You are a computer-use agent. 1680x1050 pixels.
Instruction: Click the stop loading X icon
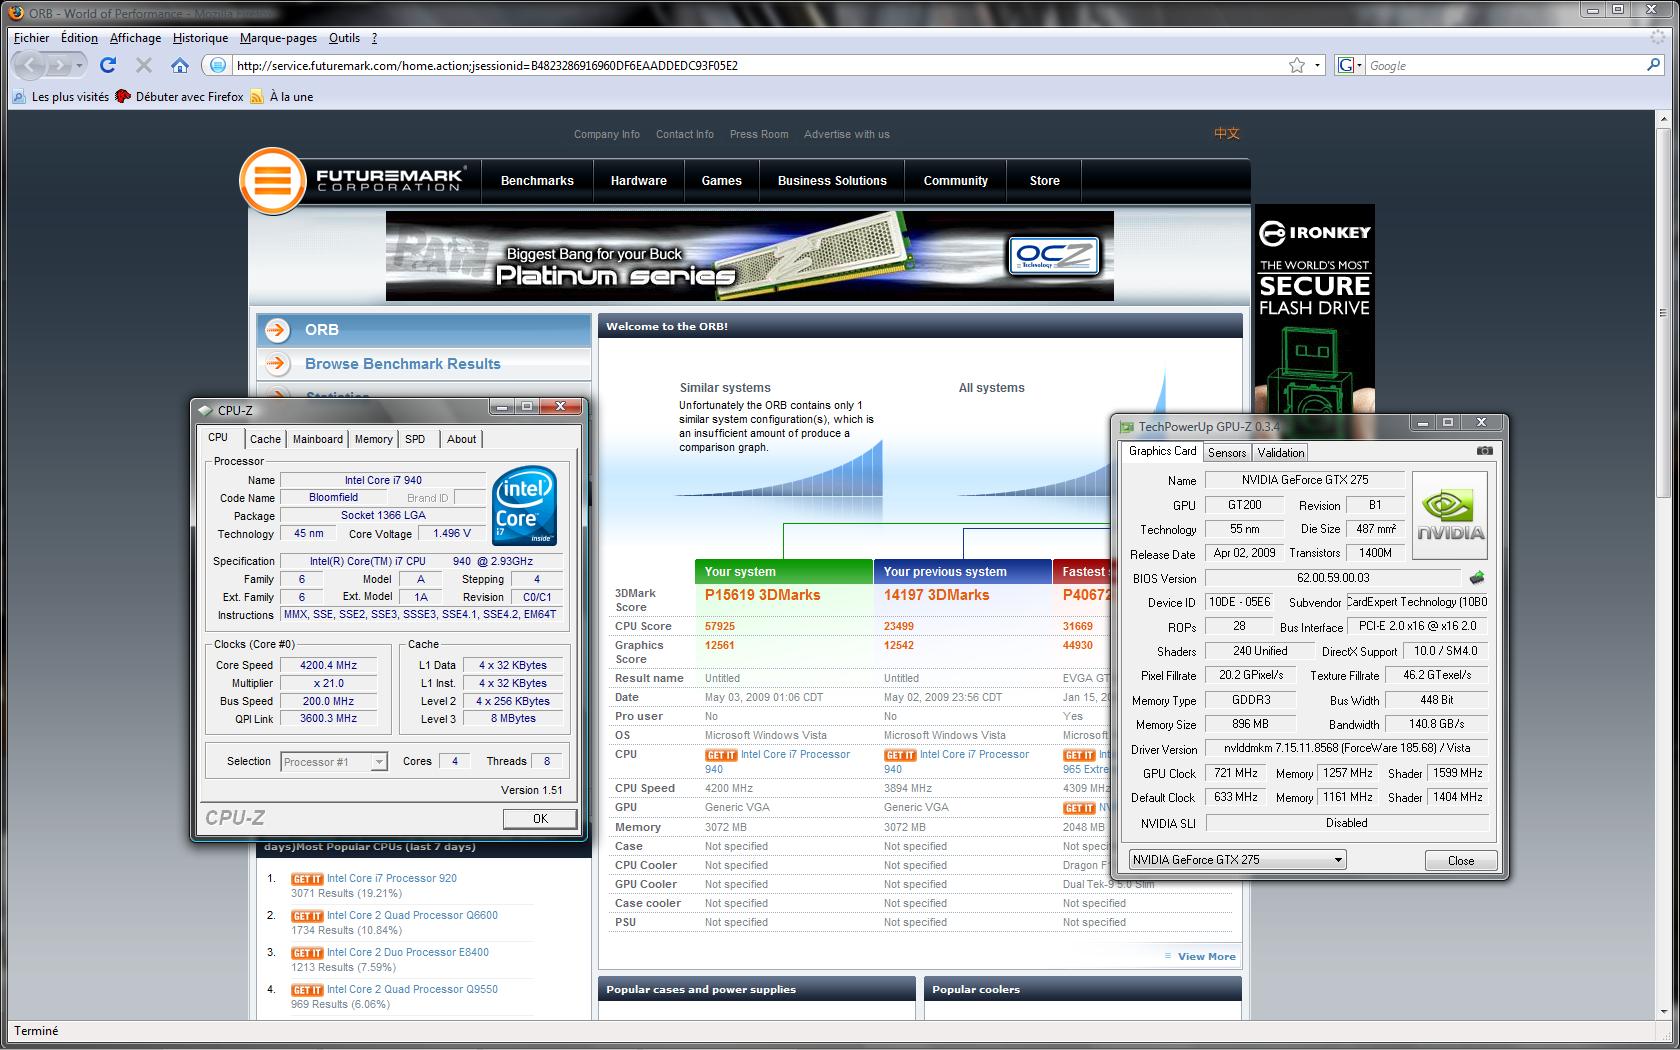pos(143,65)
